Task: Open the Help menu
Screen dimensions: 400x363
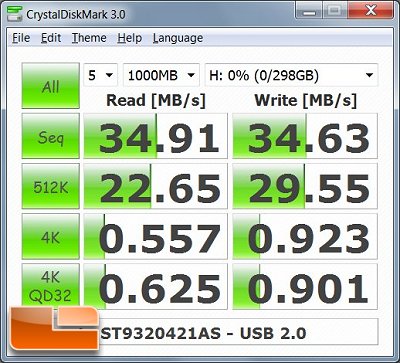Action: pos(130,38)
